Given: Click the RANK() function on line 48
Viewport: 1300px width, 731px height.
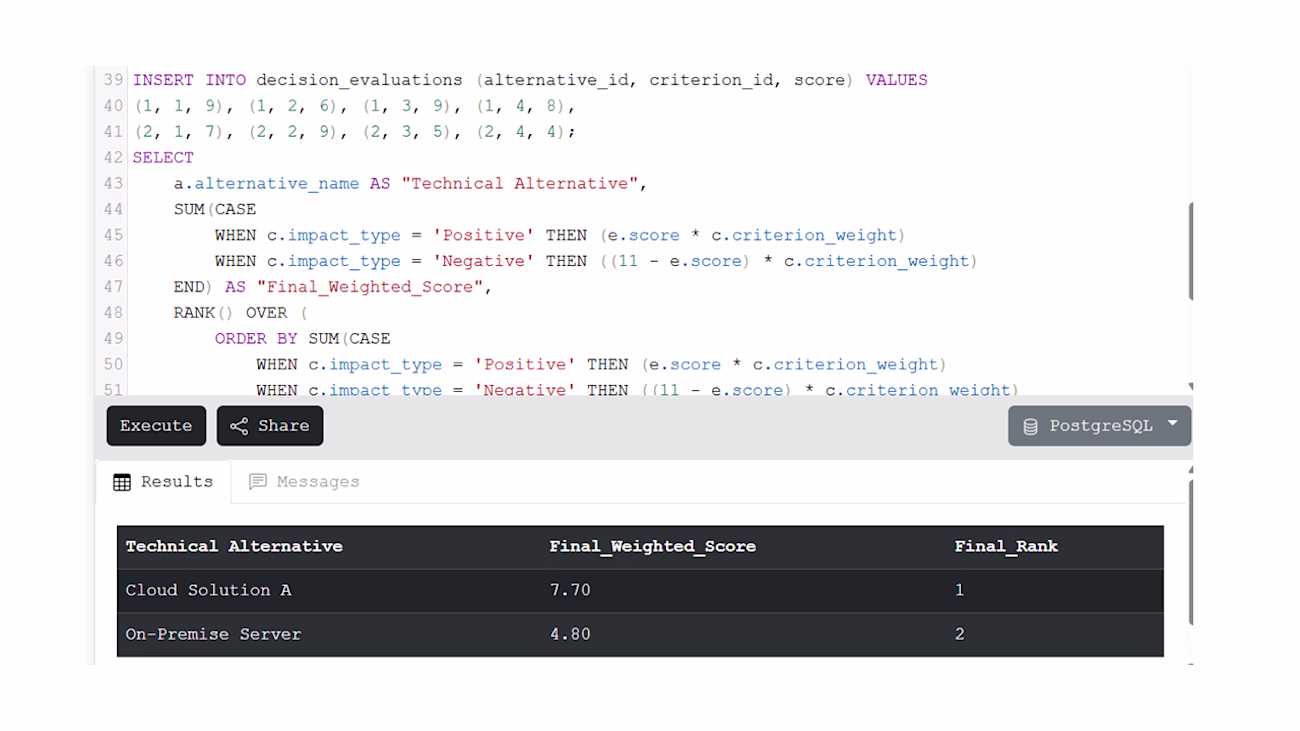Looking at the screenshot, I should tap(204, 313).
